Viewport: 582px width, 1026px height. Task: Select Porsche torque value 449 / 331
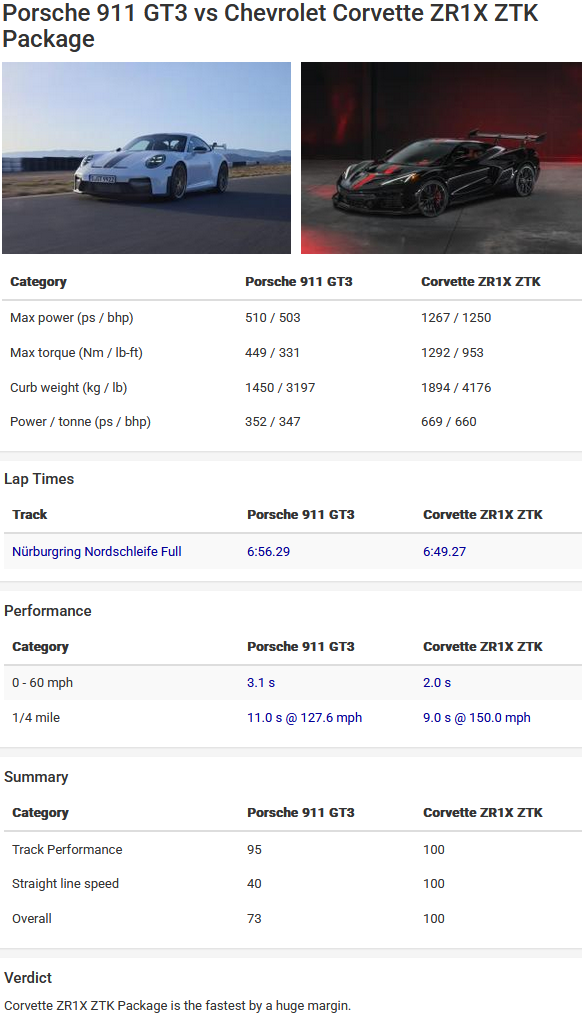click(272, 353)
